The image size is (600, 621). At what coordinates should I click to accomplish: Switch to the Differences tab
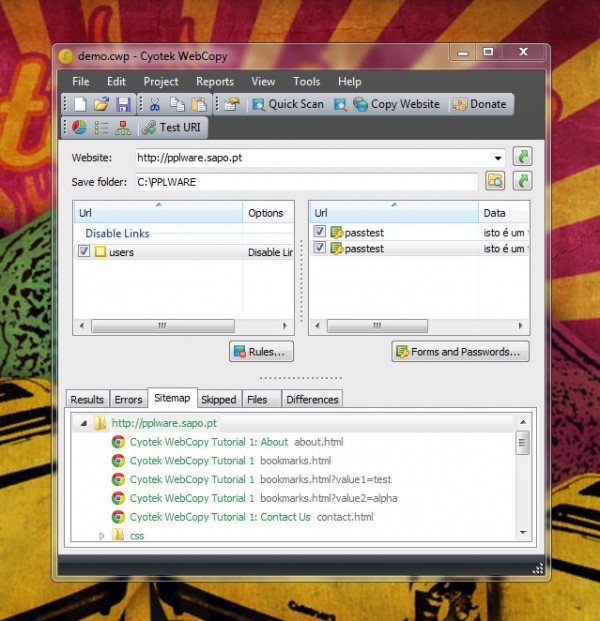pyautogui.click(x=312, y=399)
